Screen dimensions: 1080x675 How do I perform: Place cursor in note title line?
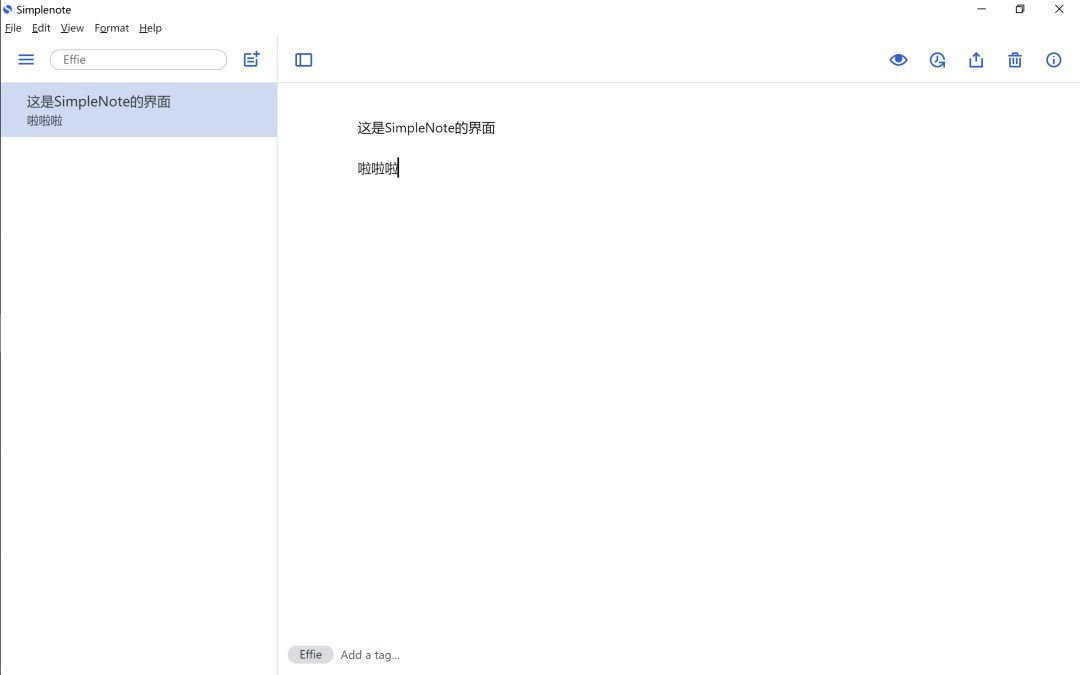426,128
